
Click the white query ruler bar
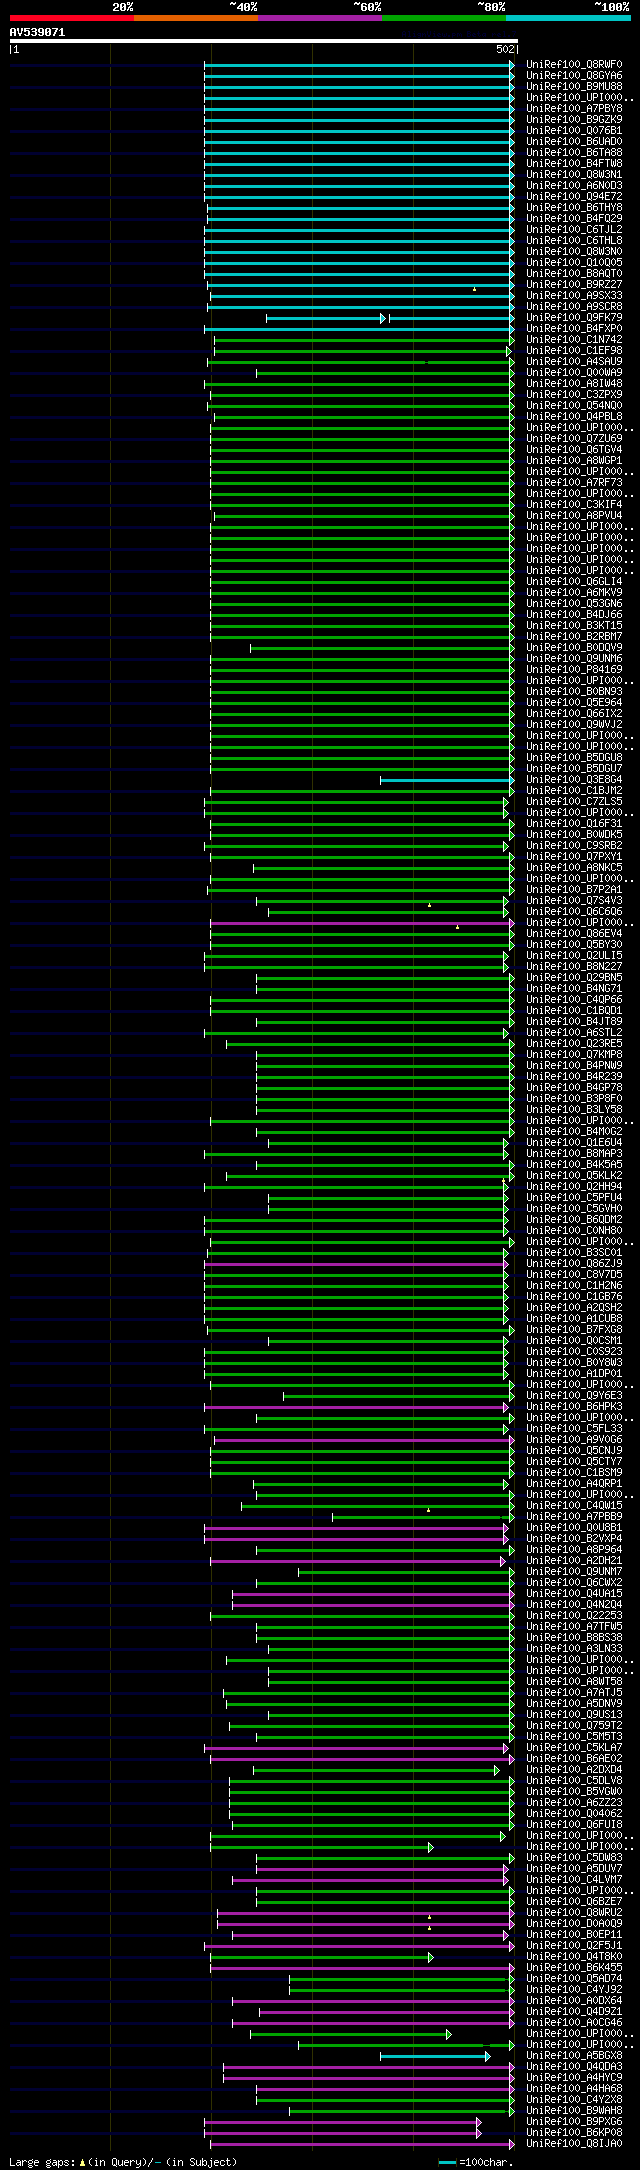[263, 41]
